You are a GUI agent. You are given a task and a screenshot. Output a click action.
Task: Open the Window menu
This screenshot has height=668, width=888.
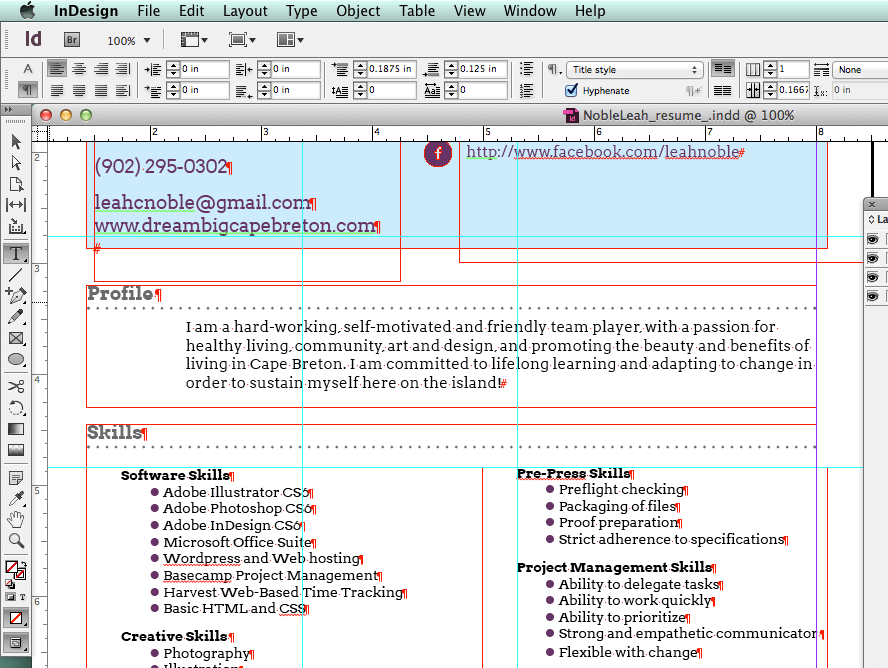(x=530, y=11)
